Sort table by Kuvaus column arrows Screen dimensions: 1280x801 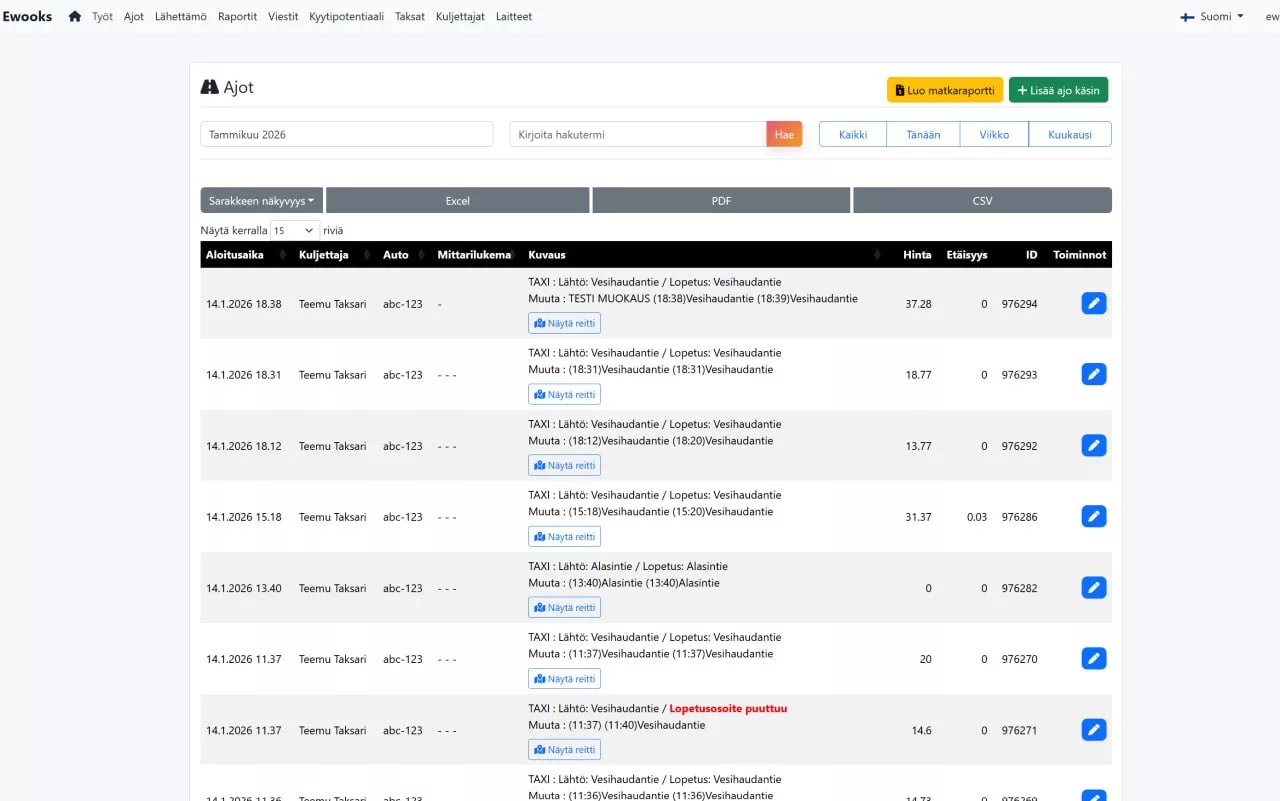(877, 255)
